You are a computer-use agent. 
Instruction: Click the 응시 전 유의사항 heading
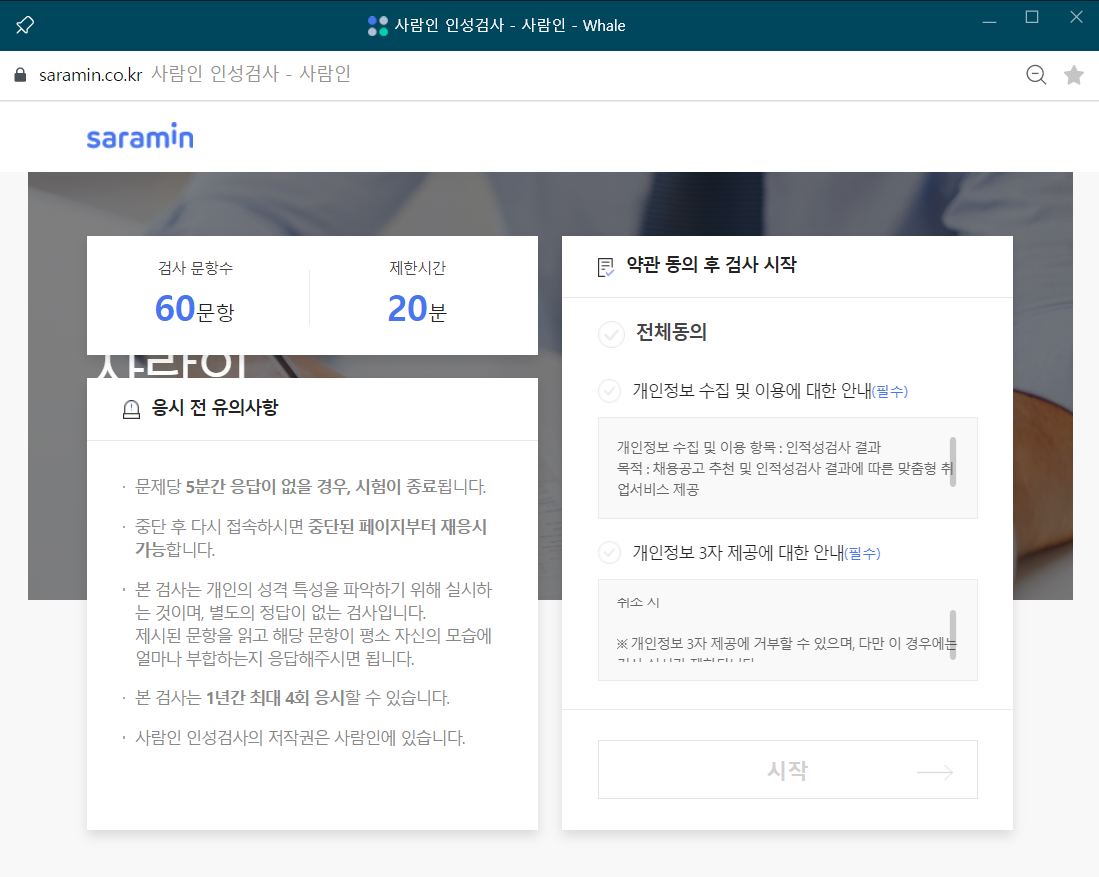pos(214,407)
